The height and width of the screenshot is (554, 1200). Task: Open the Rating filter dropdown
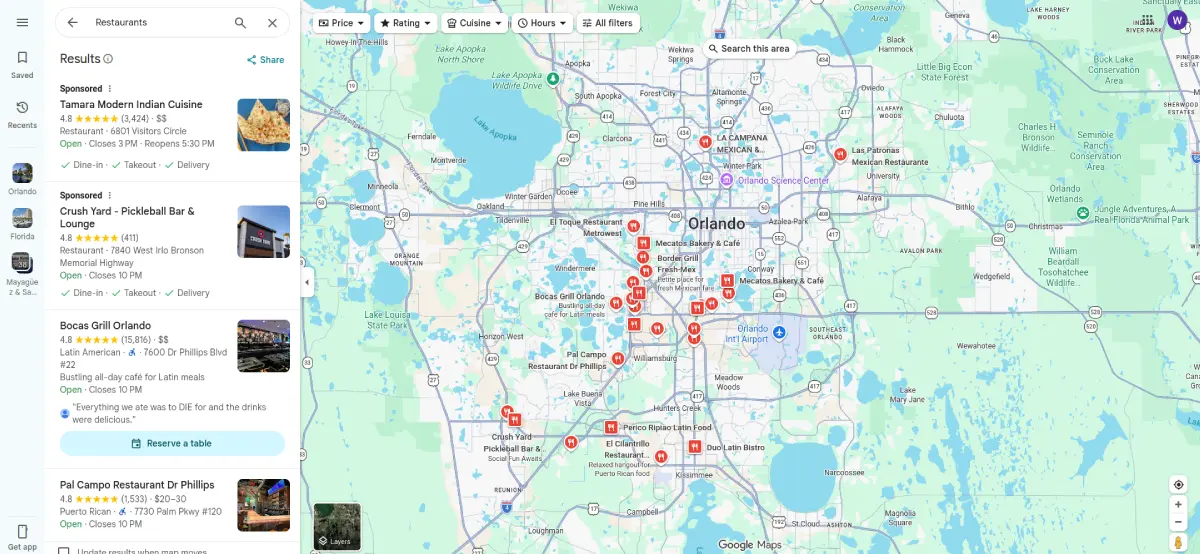tap(405, 23)
